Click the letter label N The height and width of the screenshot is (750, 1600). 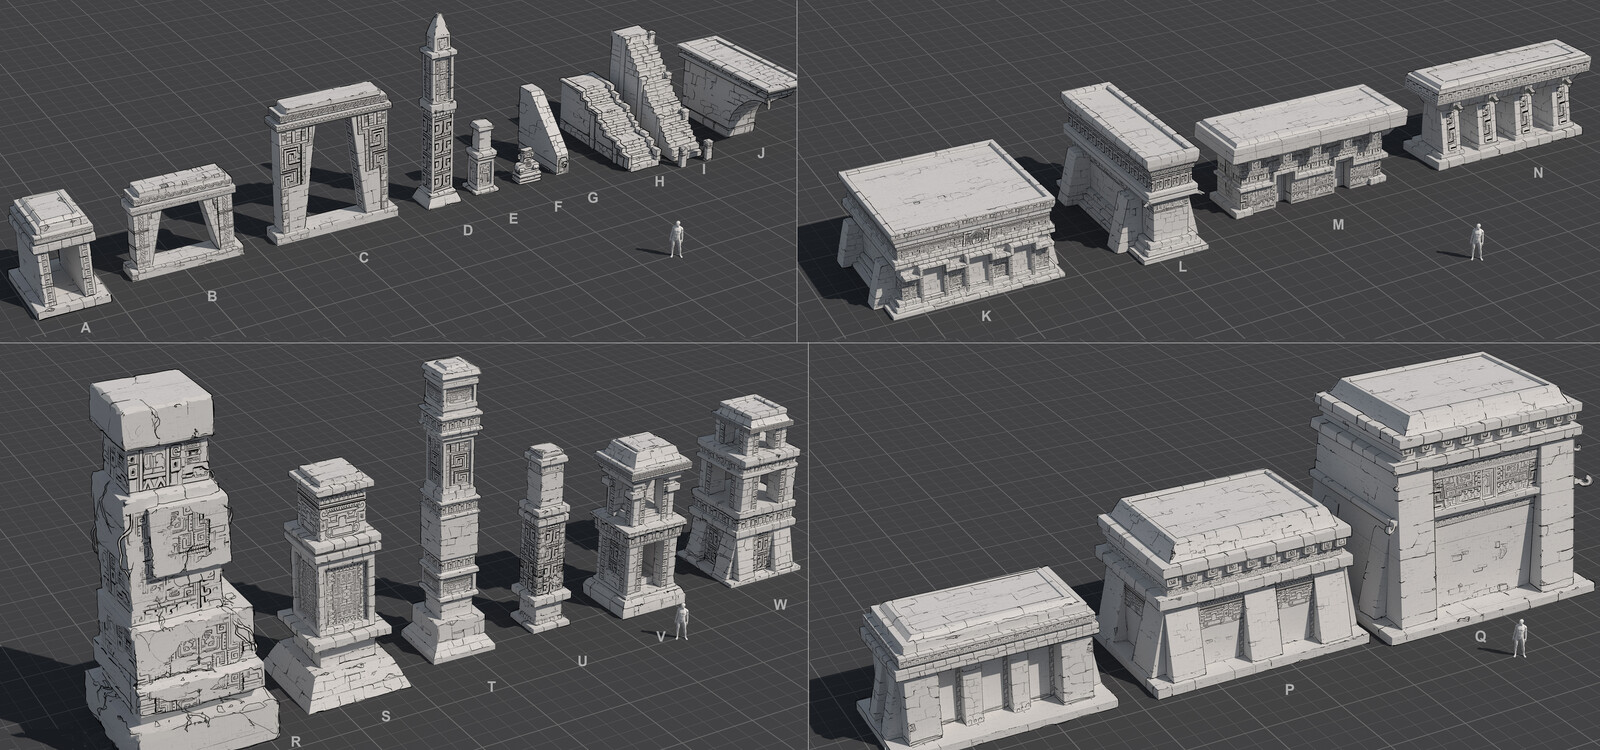(x=1538, y=172)
